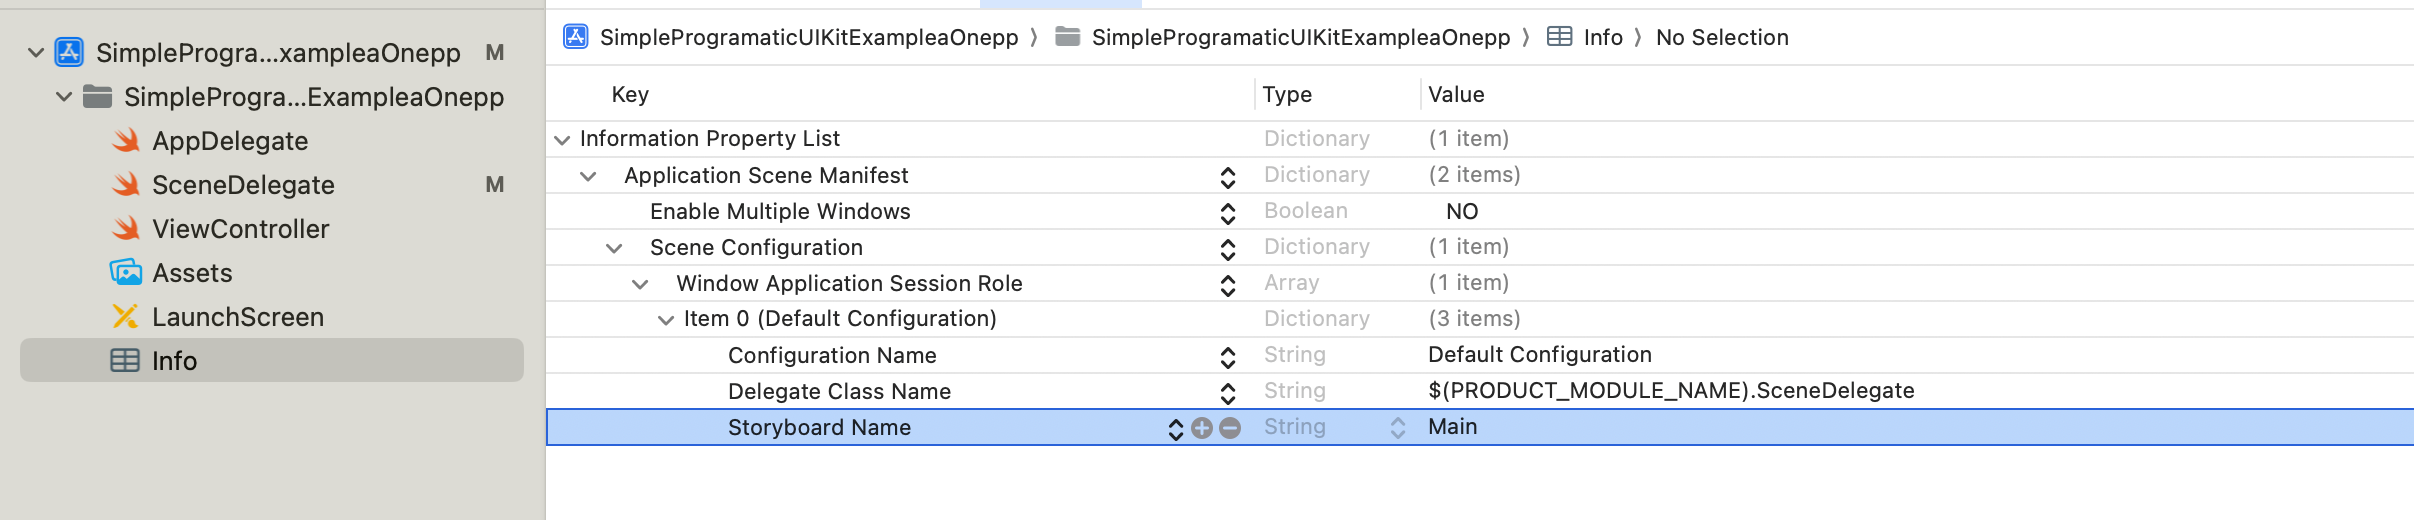This screenshot has width=2414, height=520.
Task: Open key selector for Delegate Class Name
Action: [1228, 393]
